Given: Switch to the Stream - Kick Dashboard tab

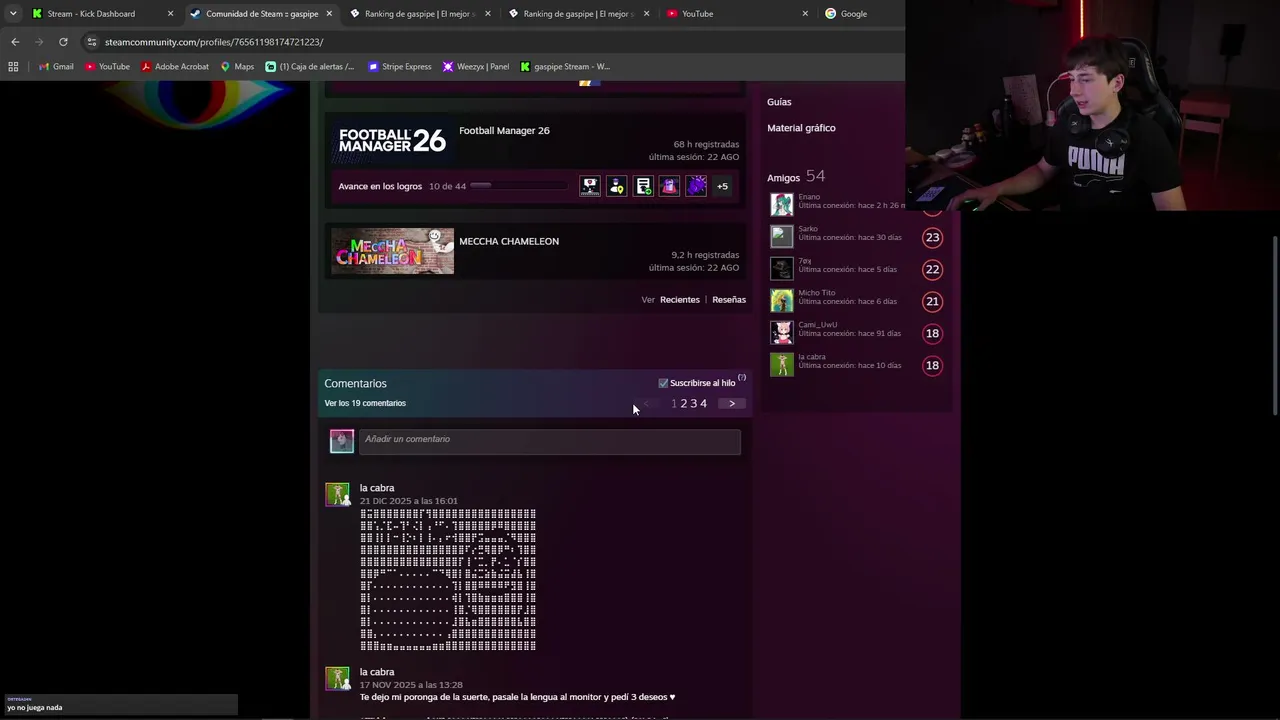Looking at the screenshot, I should 90,14.
